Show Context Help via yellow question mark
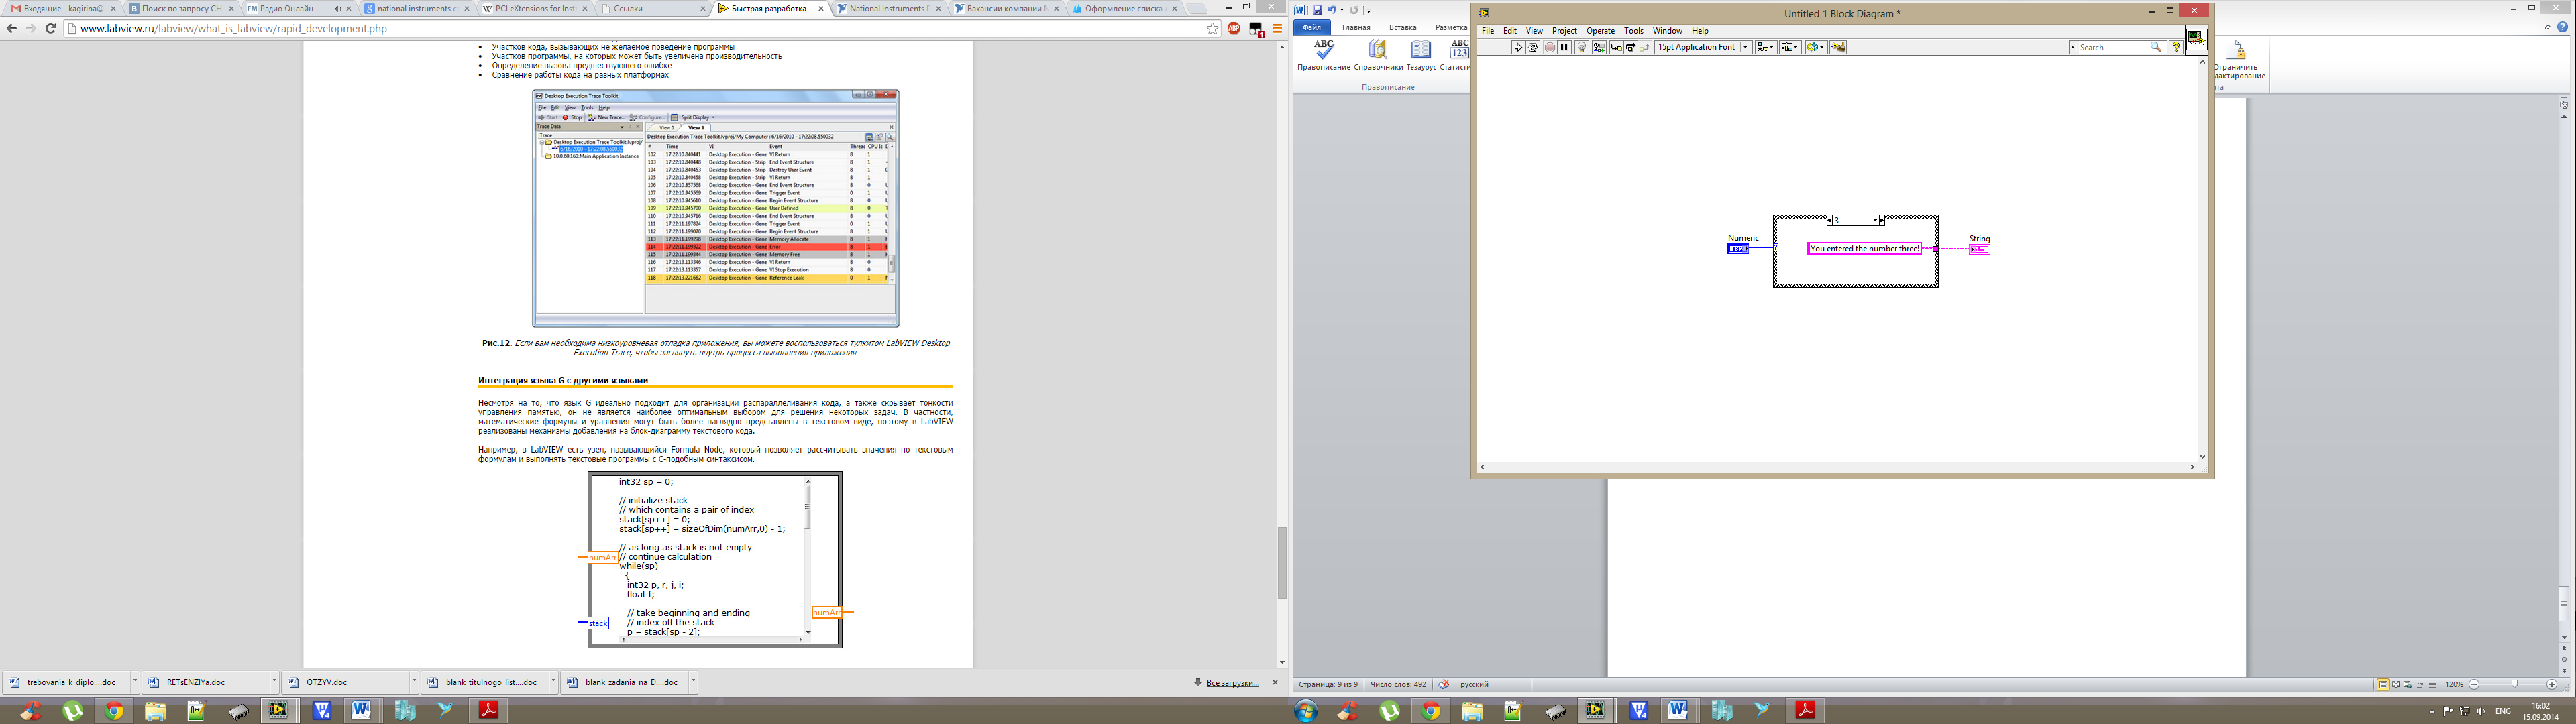The image size is (2576, 724). point(2176,47)
